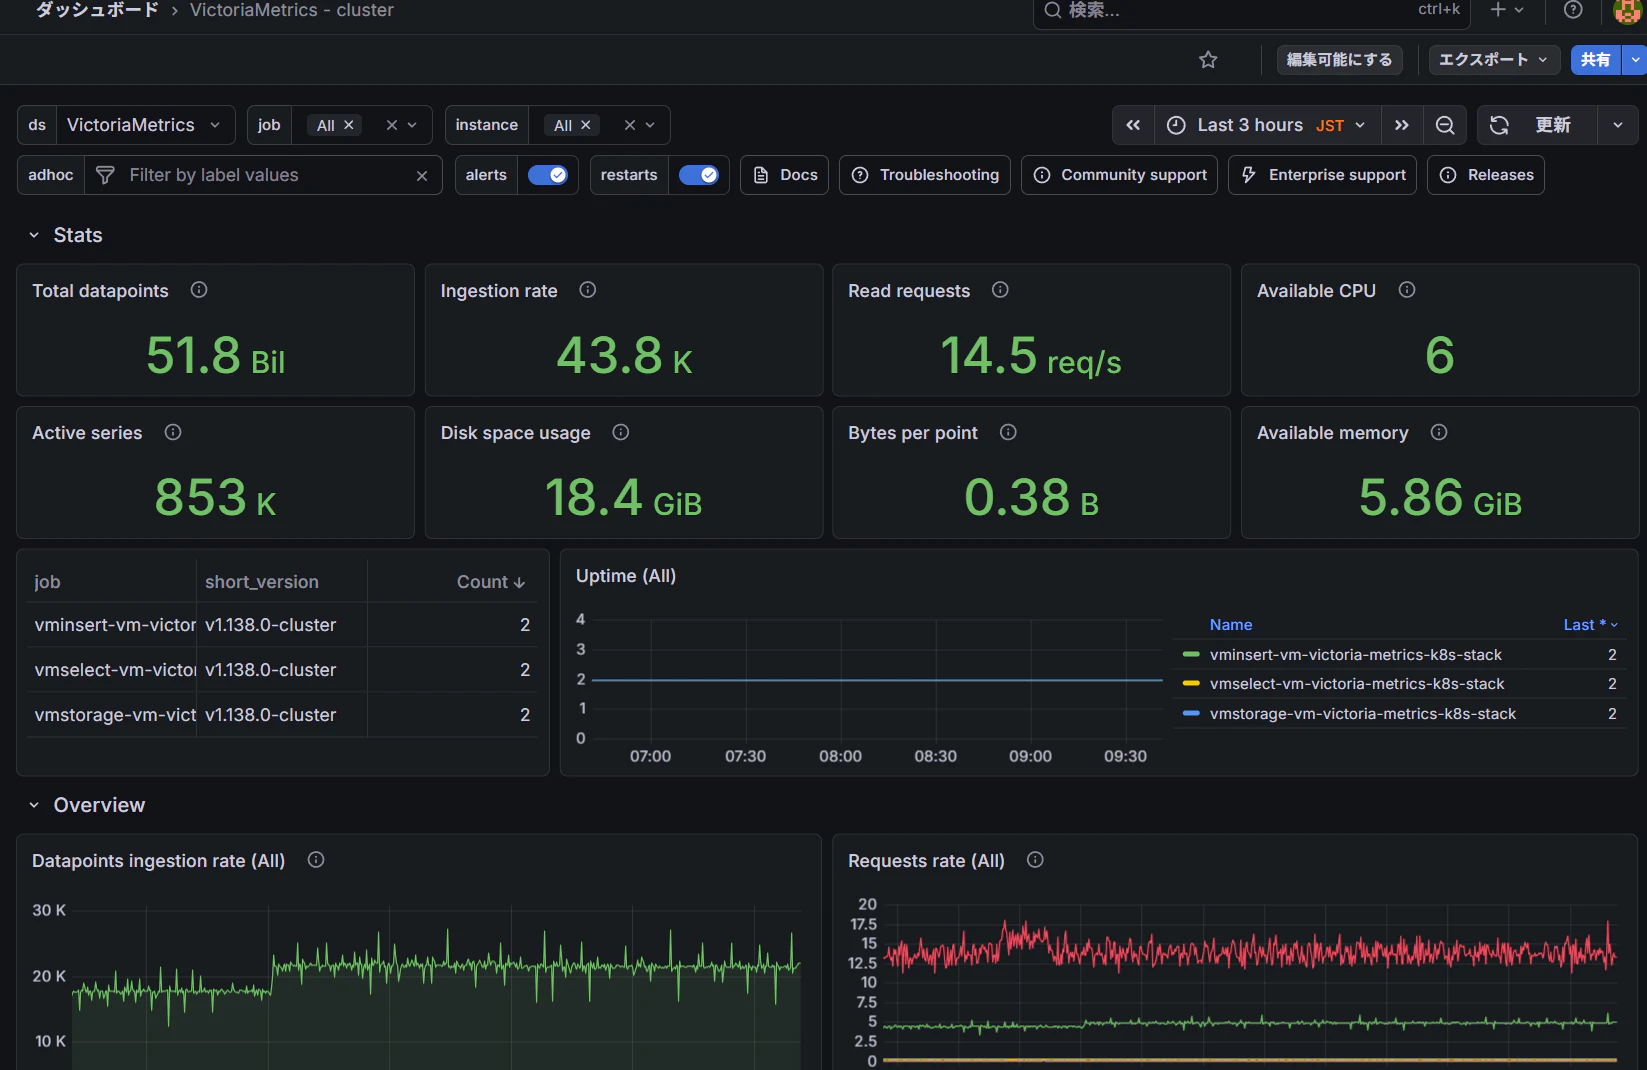This screenshot has height=1070, width=1647.
Task: Sort table by job column header
Action: (x=47, y=582)
